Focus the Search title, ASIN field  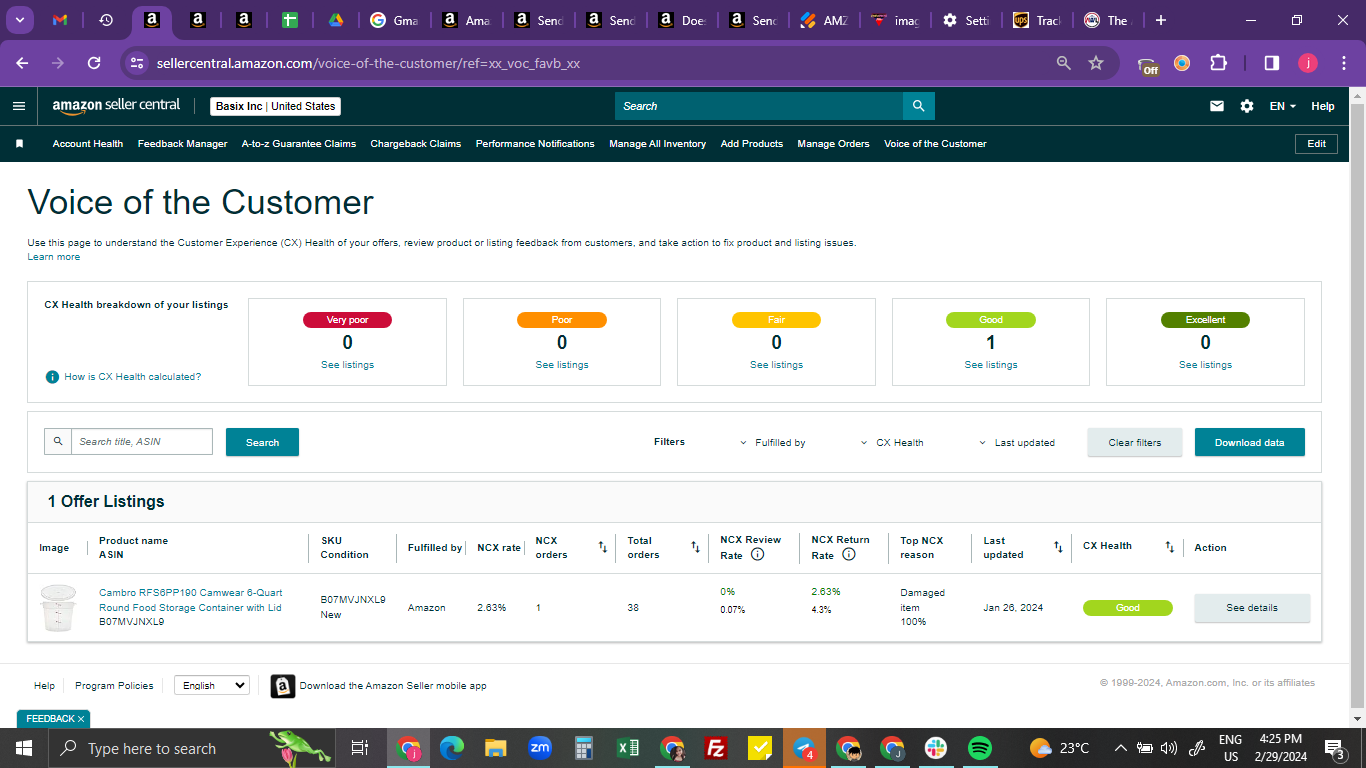coord(142,442)
